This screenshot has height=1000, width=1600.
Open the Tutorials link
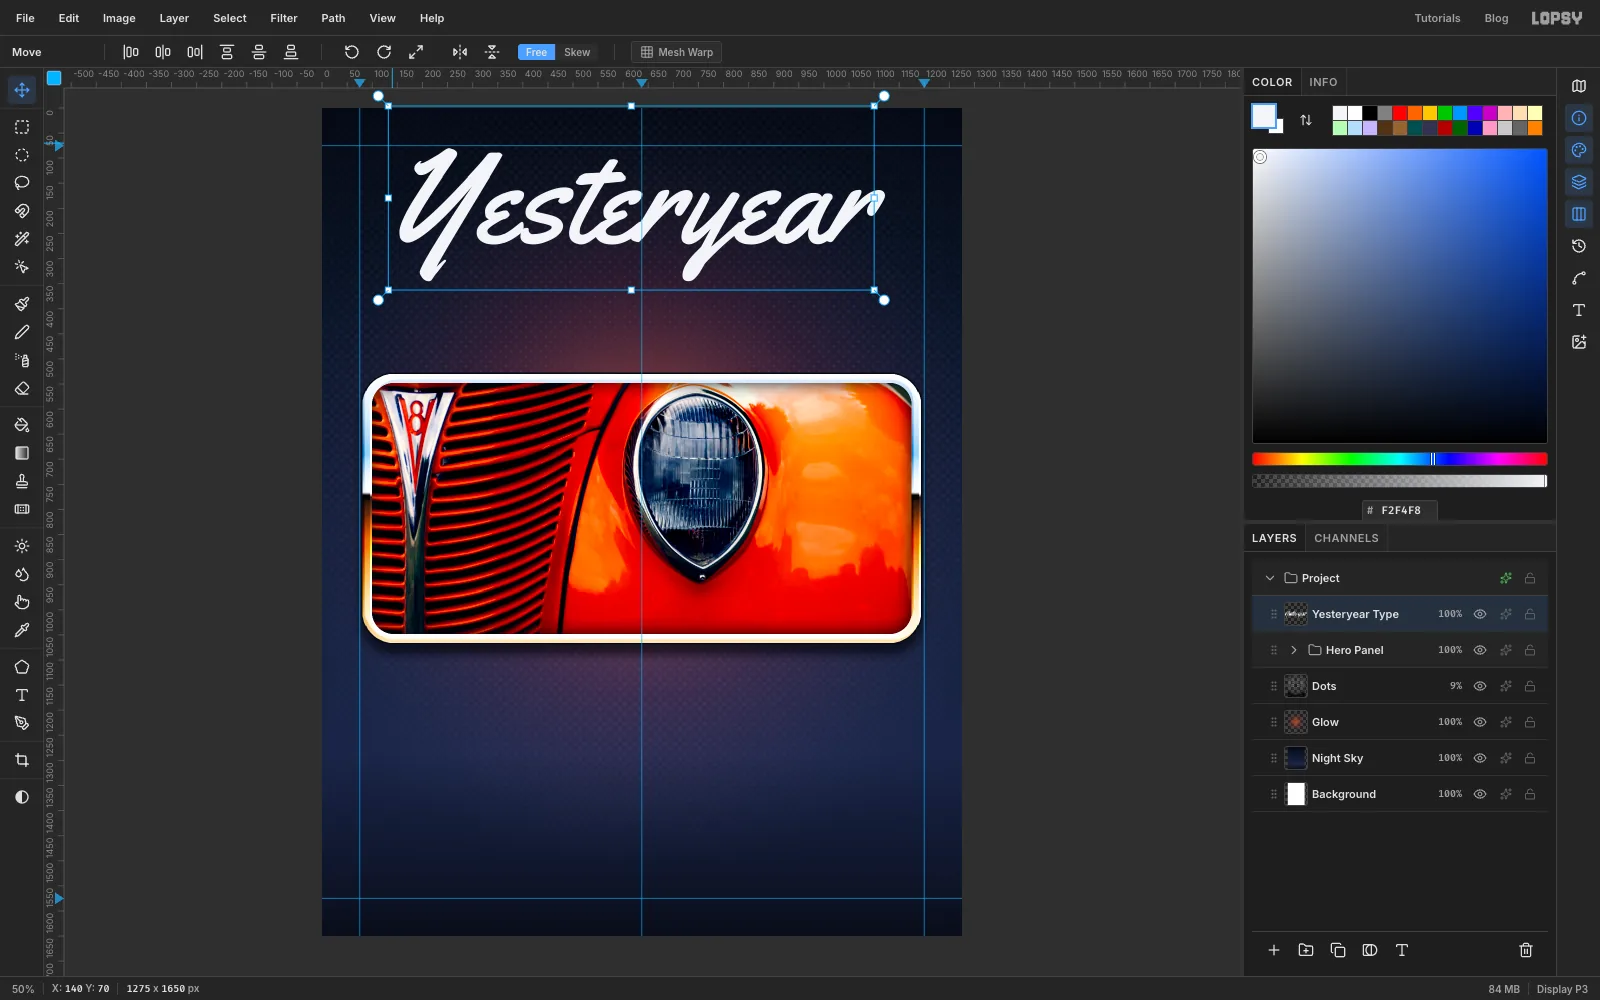coord(1437,18)
